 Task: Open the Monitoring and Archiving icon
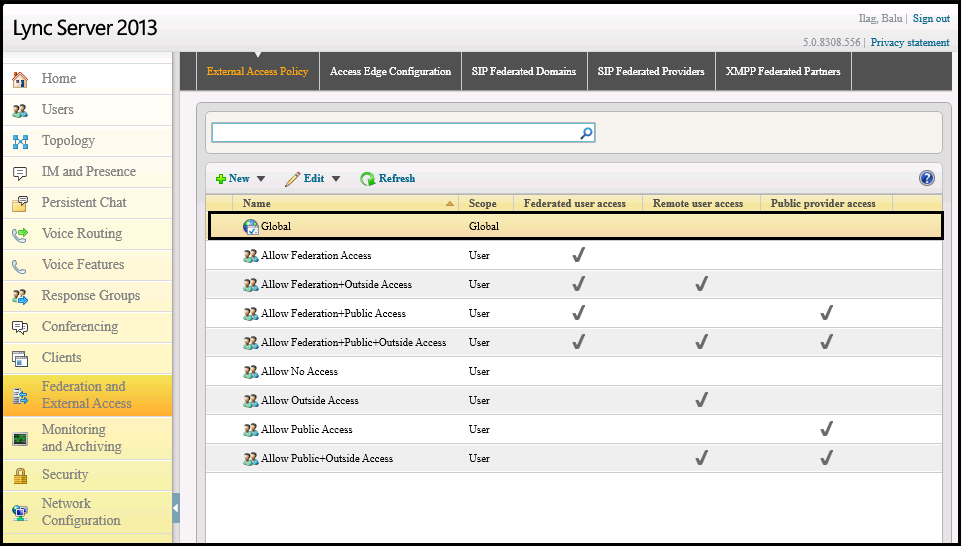20,439
